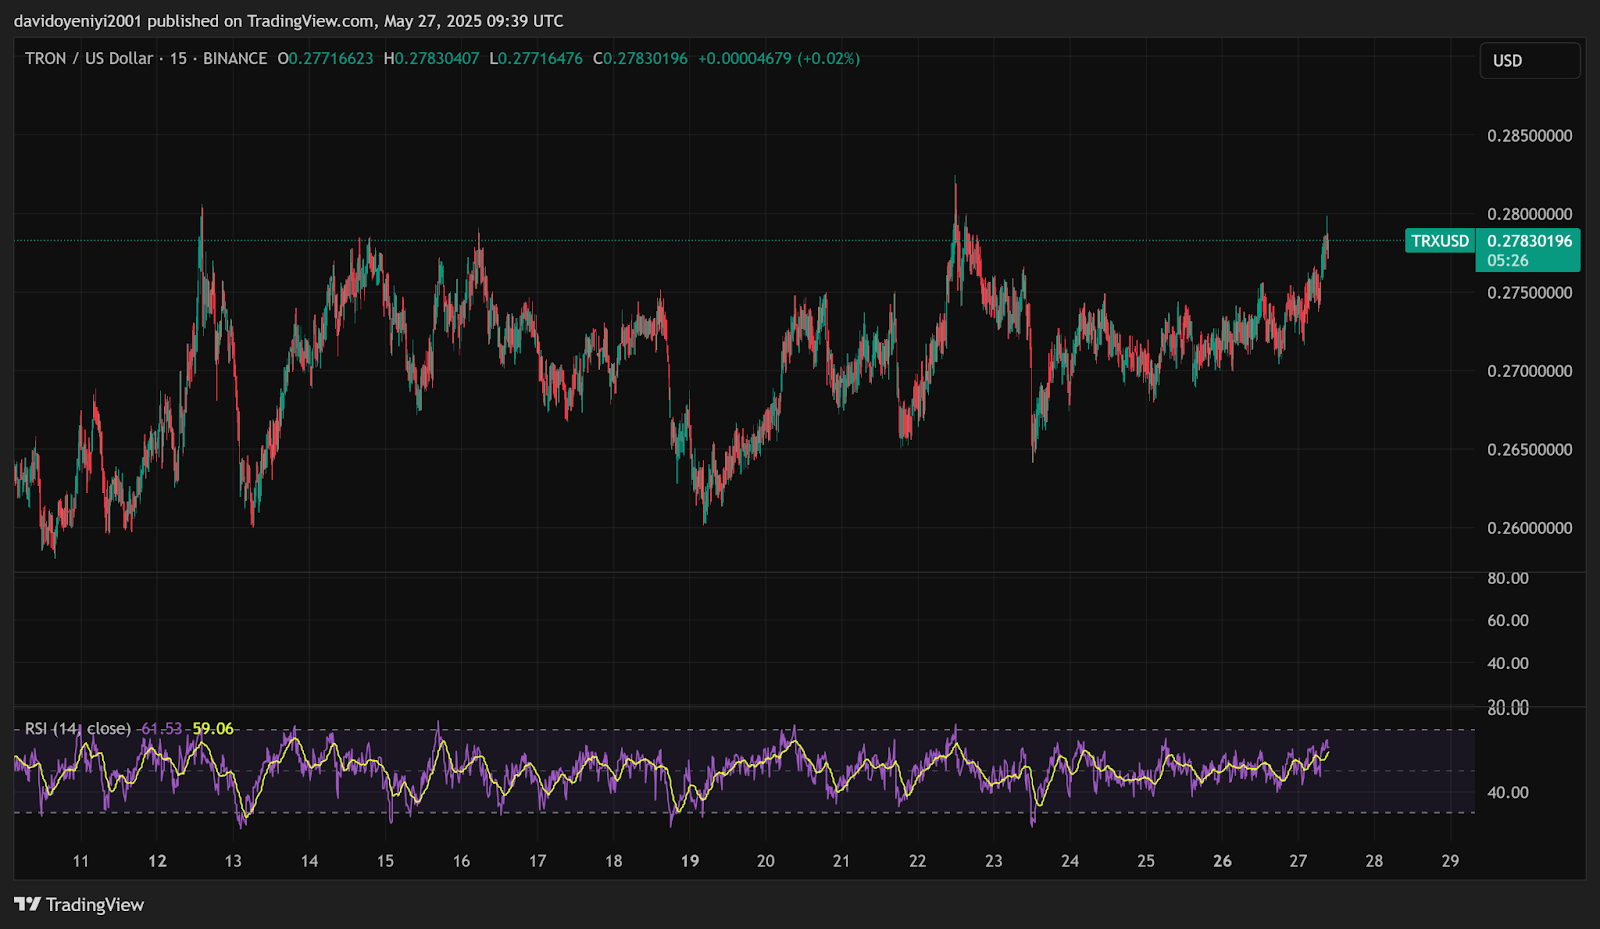Click the RSI (14, close) indicator legend

click(78, 728)
